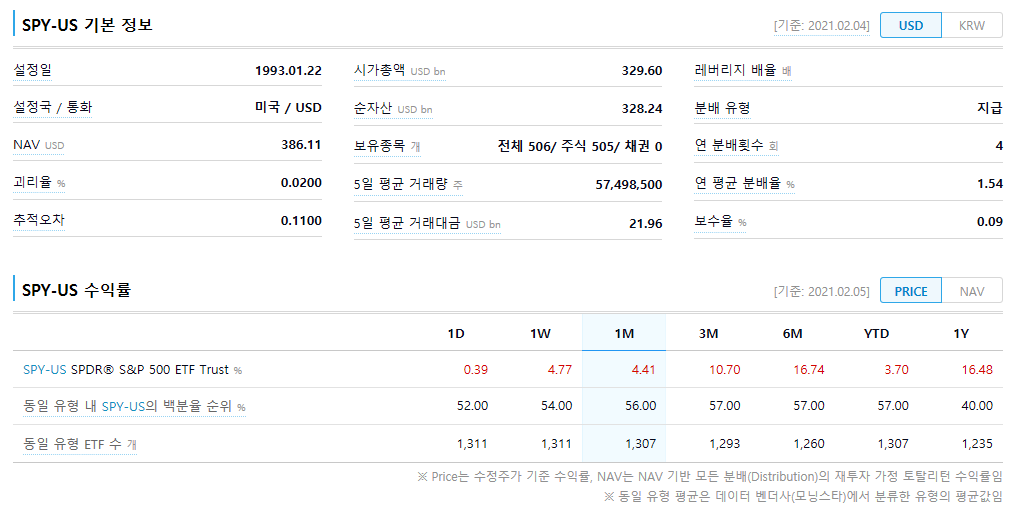Select NAV return basis
Image resolution: width=1014 pixels, height=520 pixels.
[971, 292]
